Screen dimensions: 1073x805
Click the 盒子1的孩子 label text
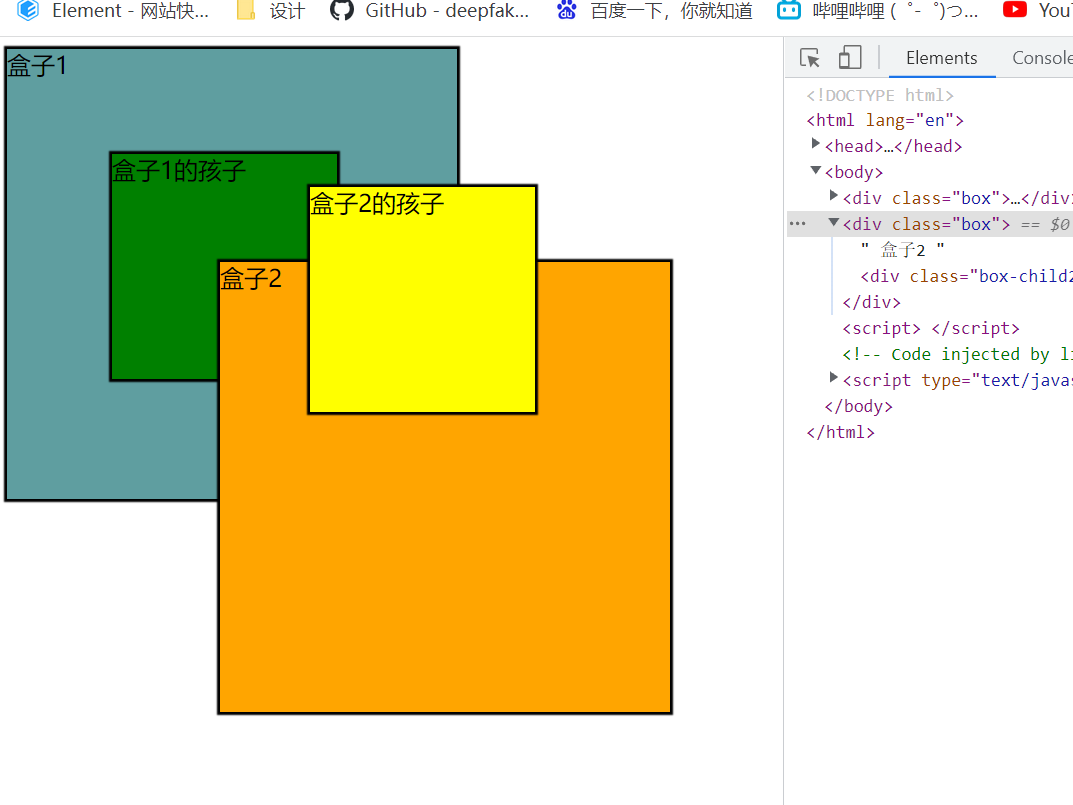179,171
